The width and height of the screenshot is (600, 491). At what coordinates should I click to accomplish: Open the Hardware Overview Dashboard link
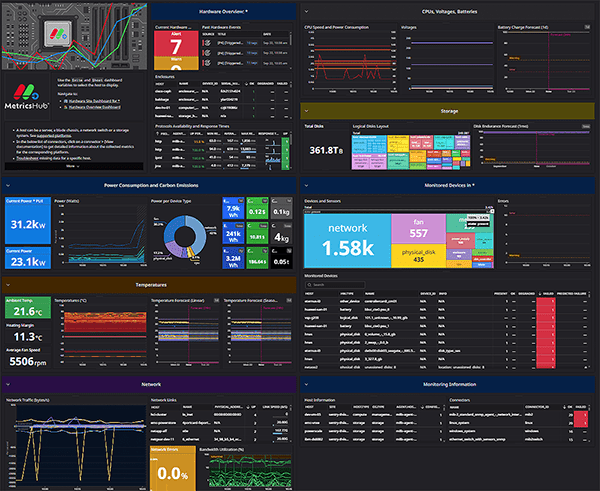pos(96,107)
